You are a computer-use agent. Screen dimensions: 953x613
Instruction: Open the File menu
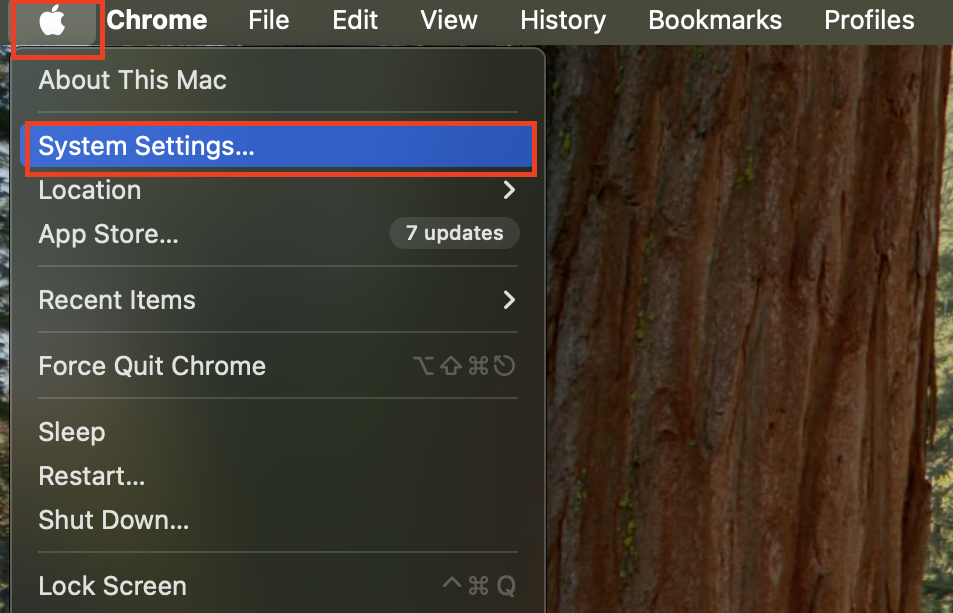[x=268, y=20]
